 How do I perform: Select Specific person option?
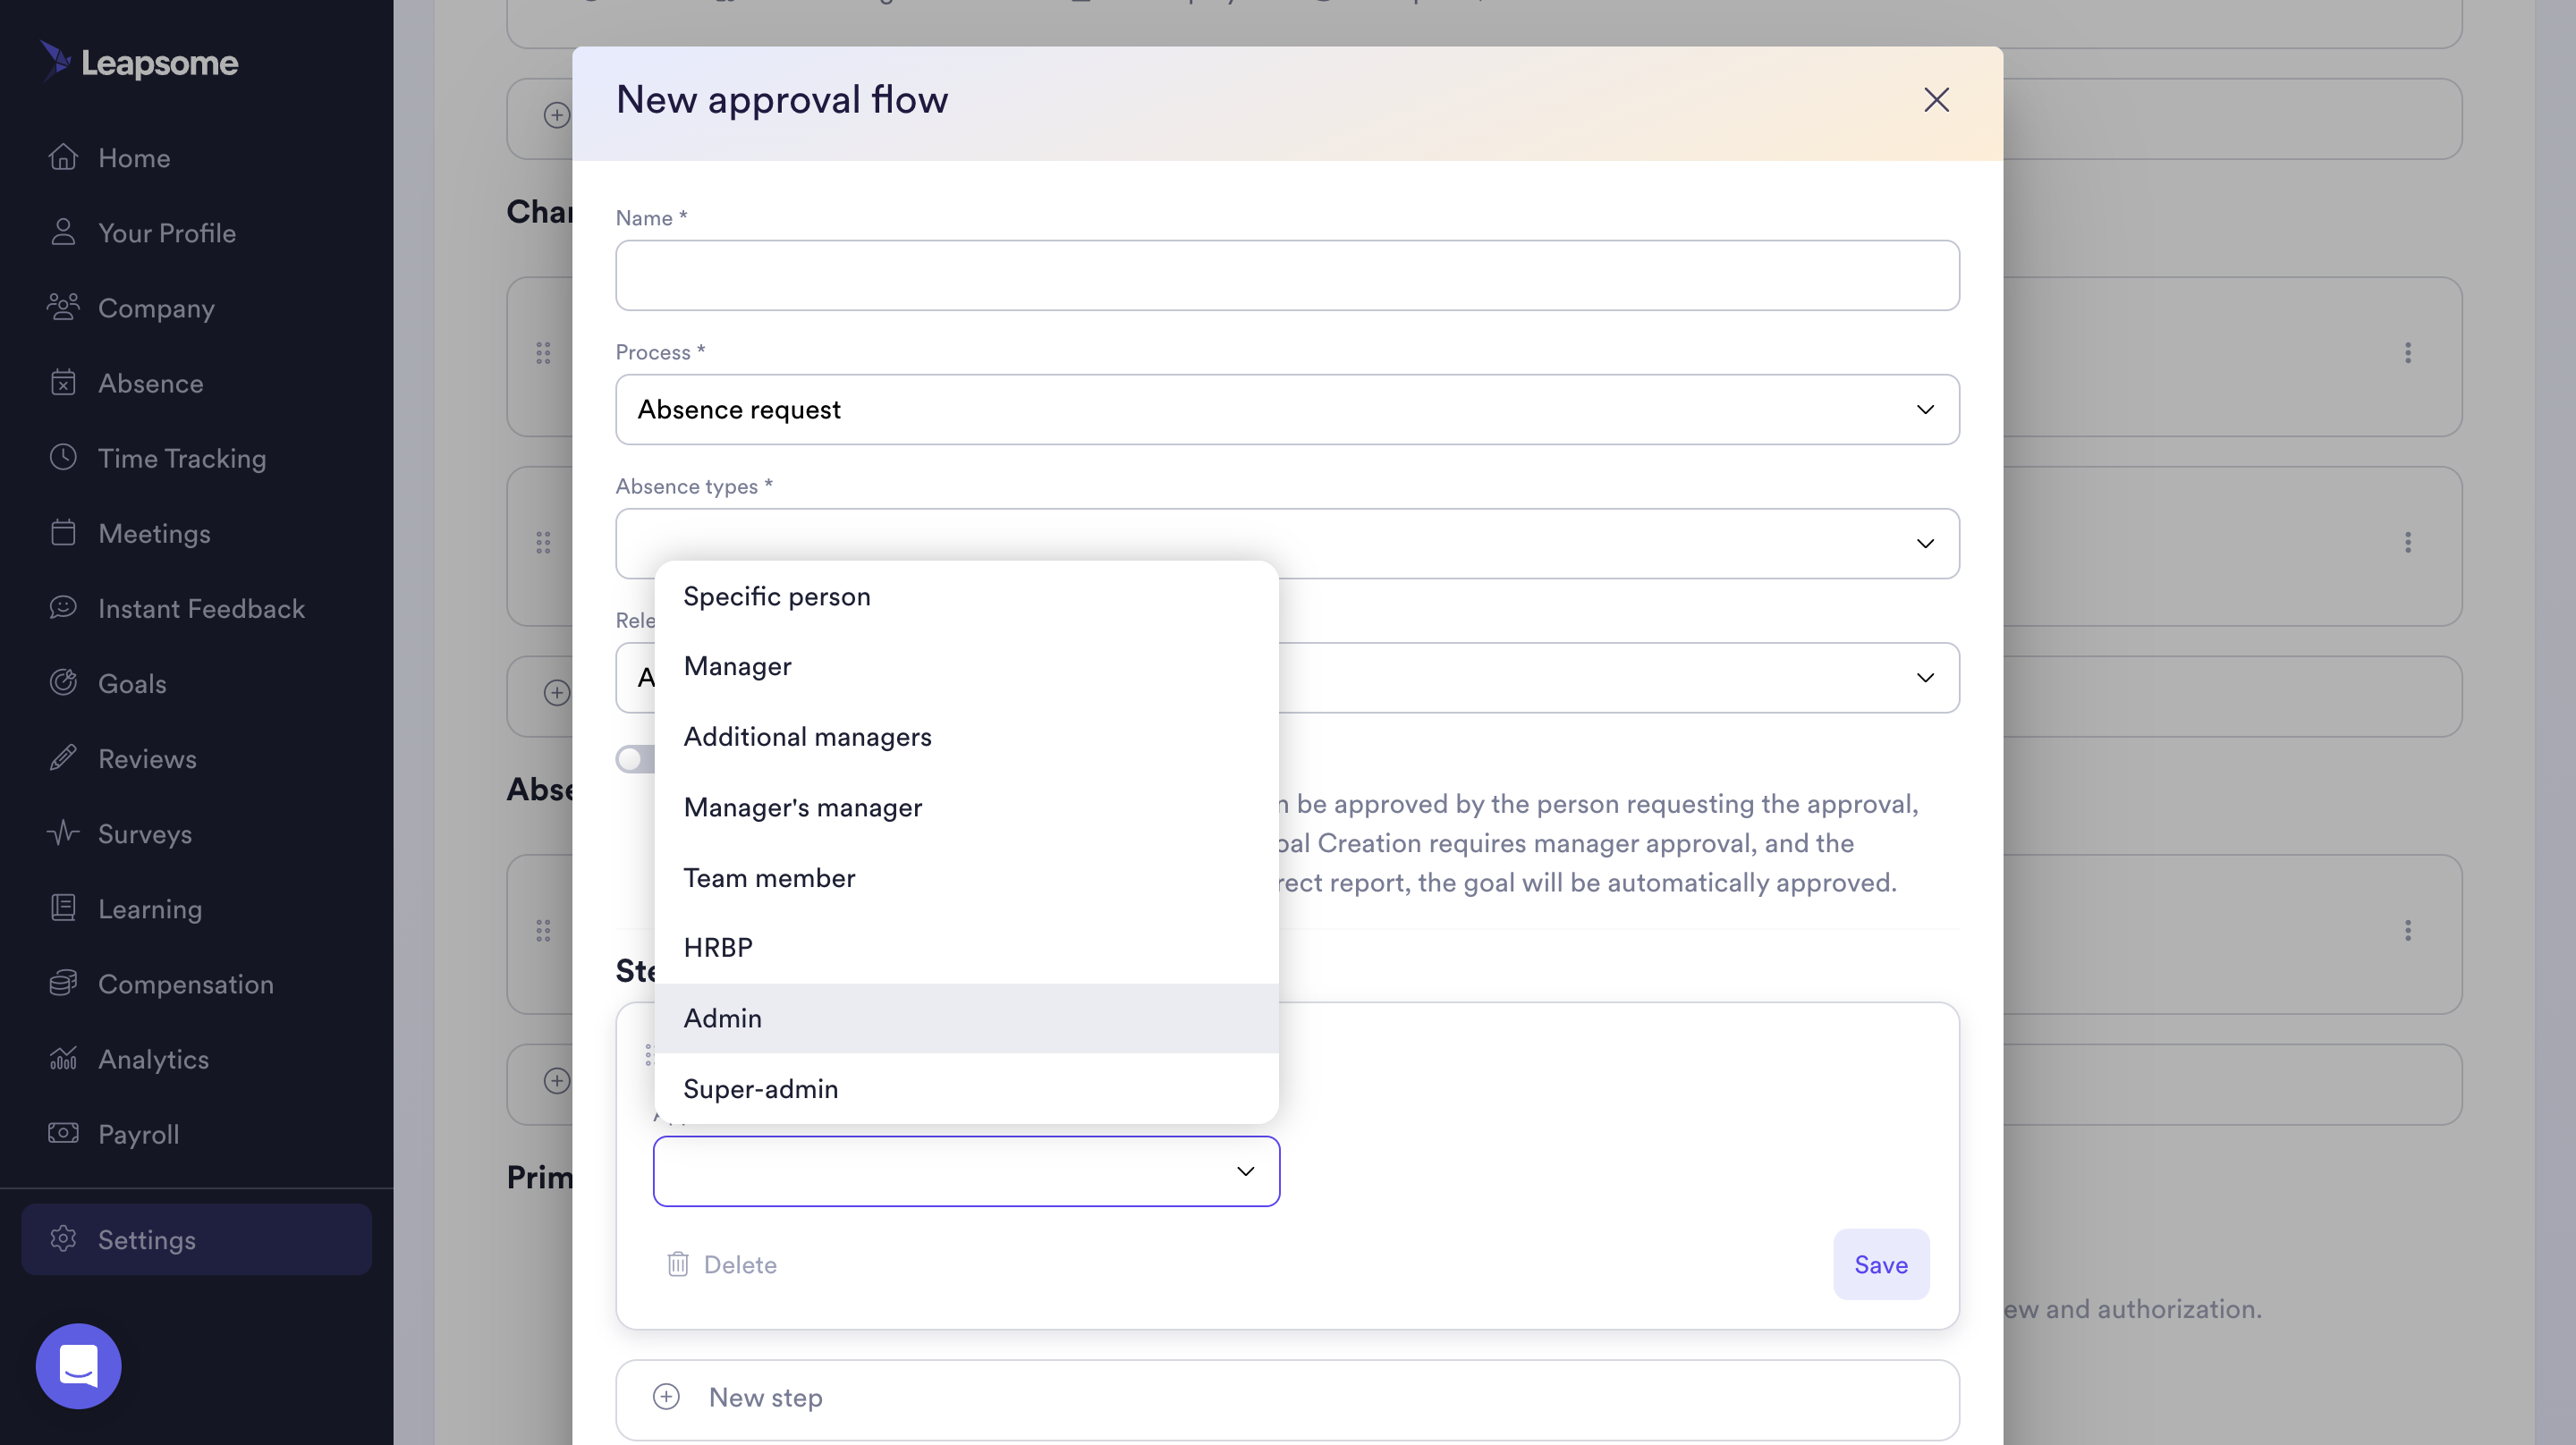click(x=966, y=596)
